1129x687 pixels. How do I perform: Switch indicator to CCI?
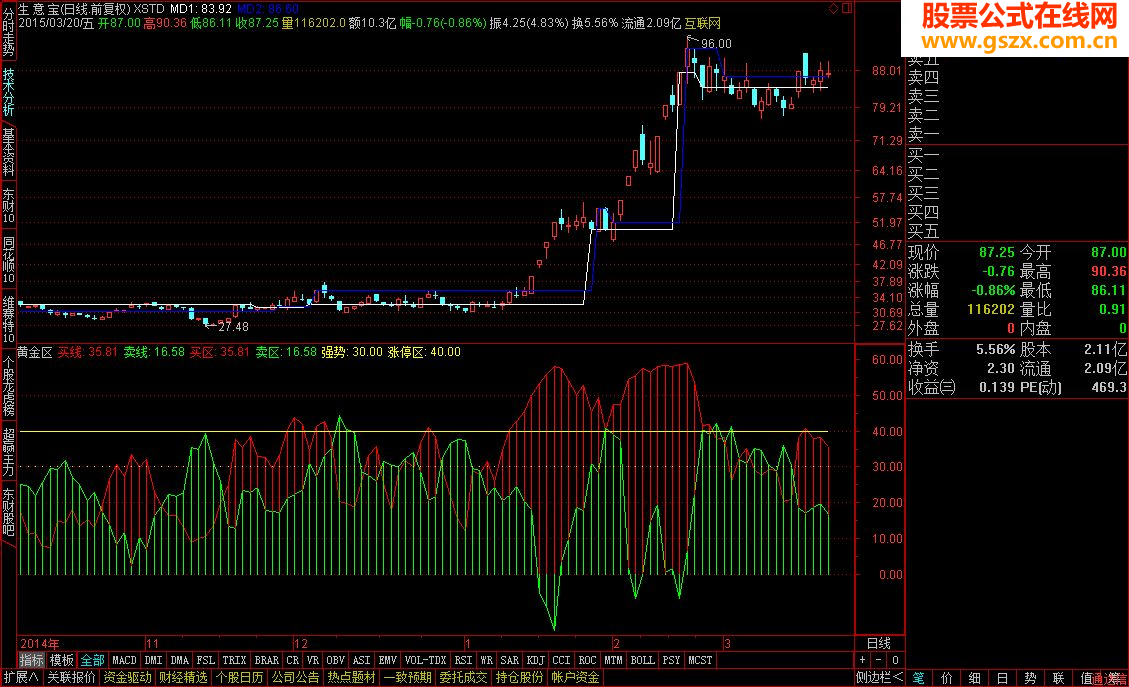pos(562,660)
